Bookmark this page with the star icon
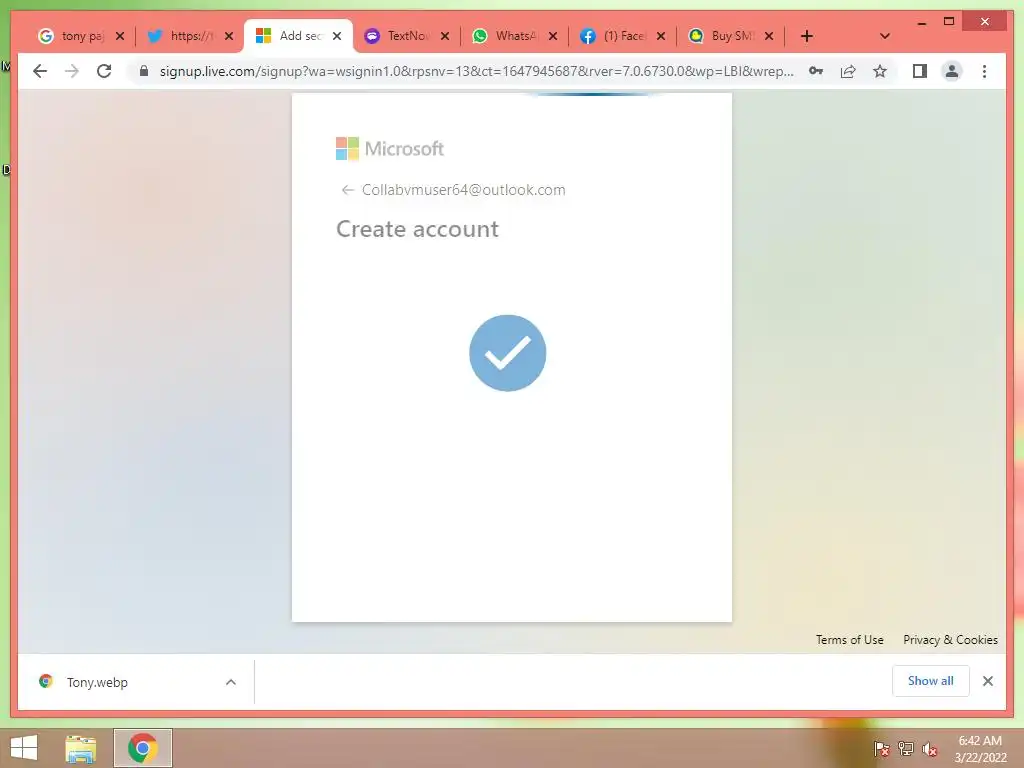1024x768 pixels. point(880,71)
